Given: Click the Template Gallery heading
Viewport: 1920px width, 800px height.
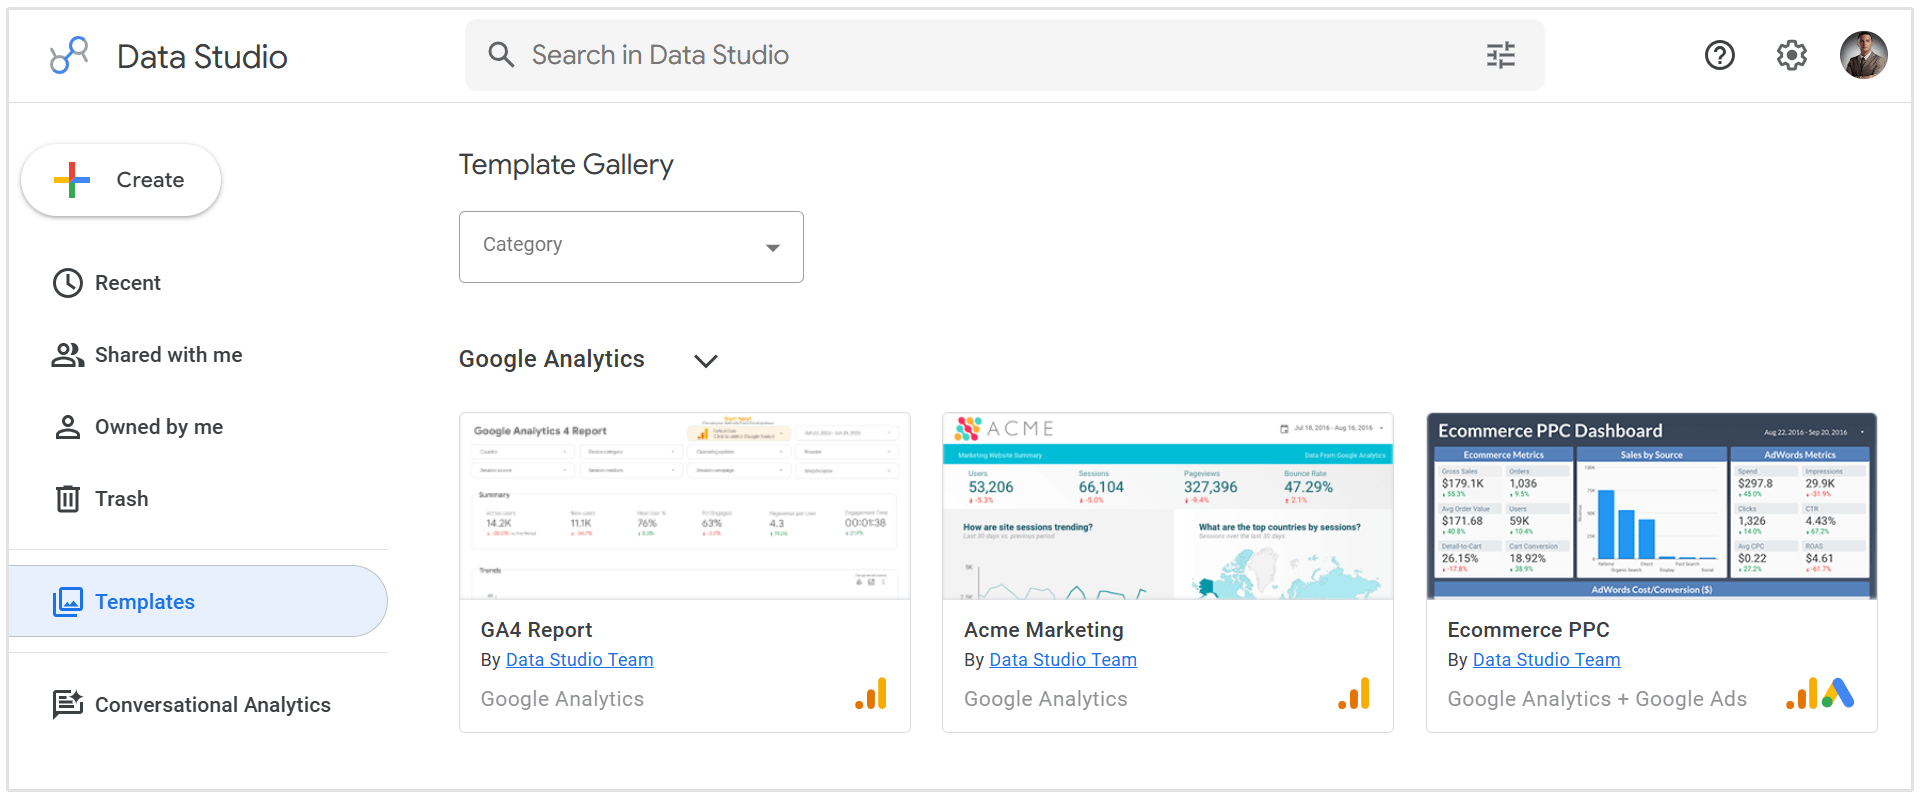Looking at the screenshot, I should [566, 165].
